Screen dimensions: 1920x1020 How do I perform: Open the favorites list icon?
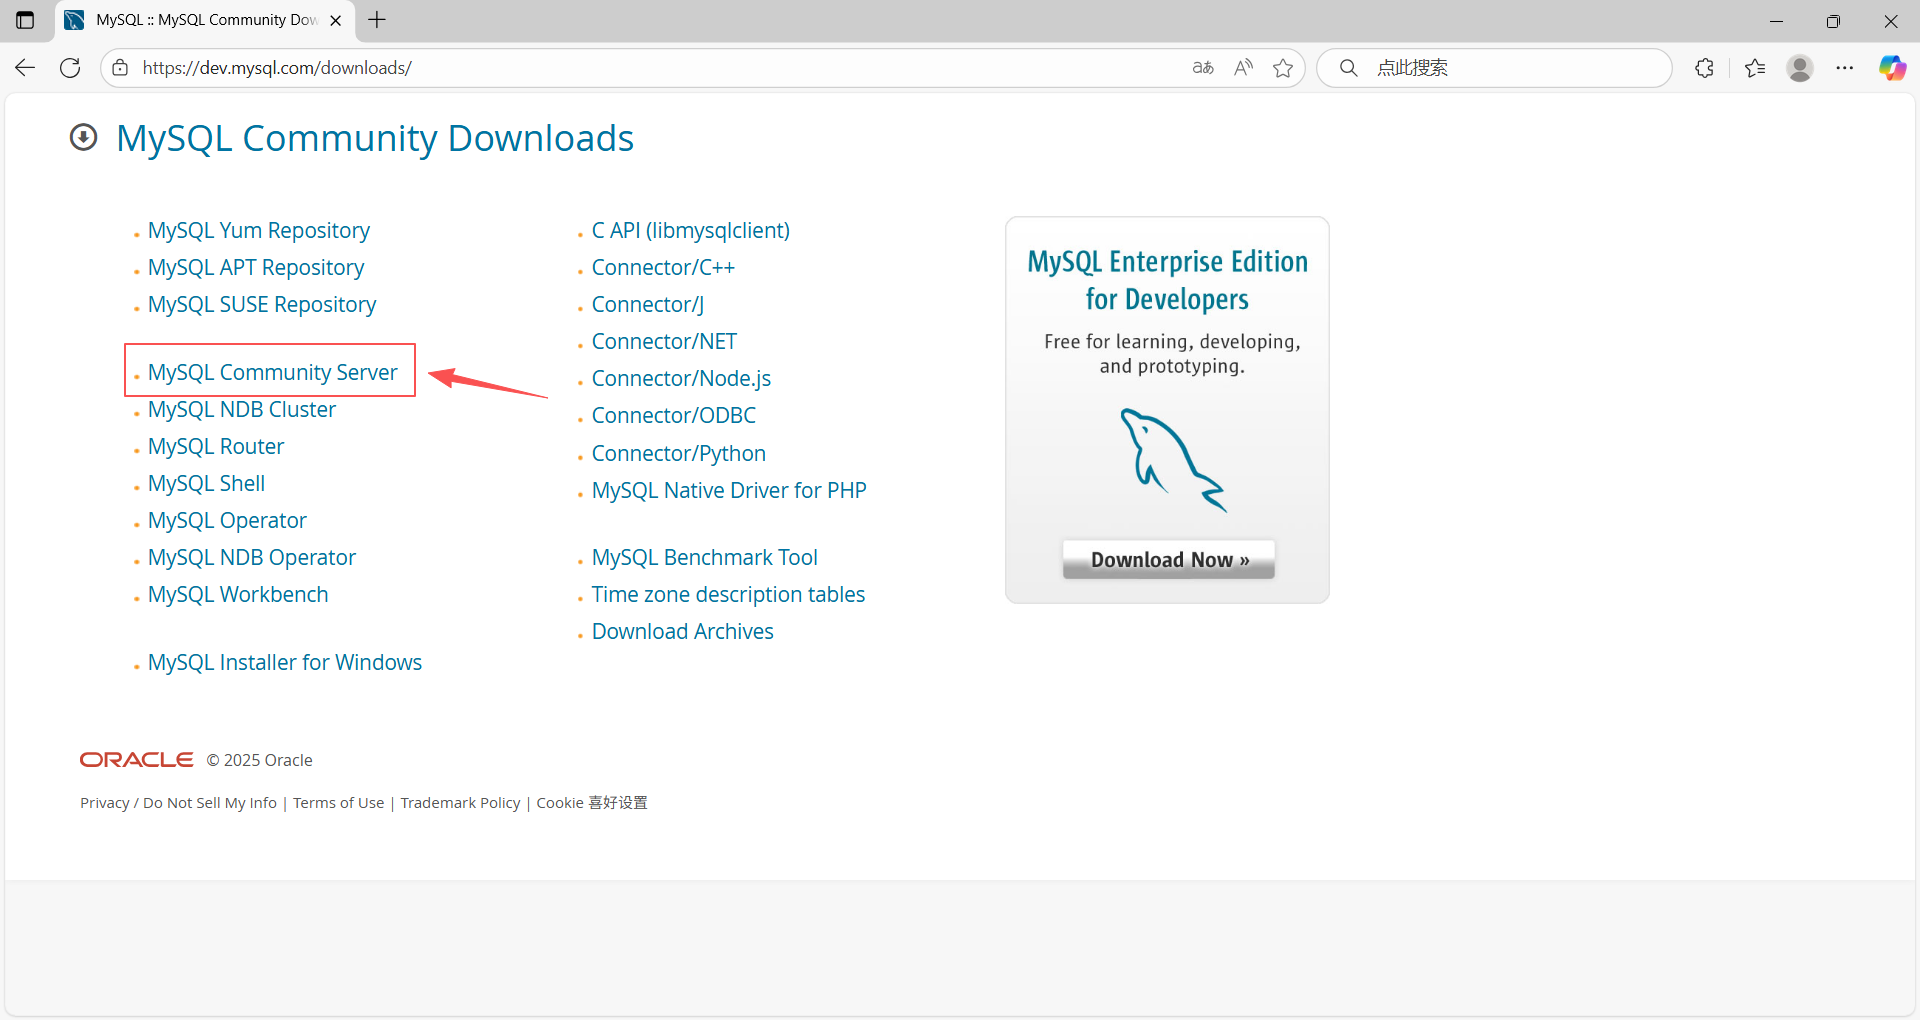pyautogui.click(x=1755, y=68)
